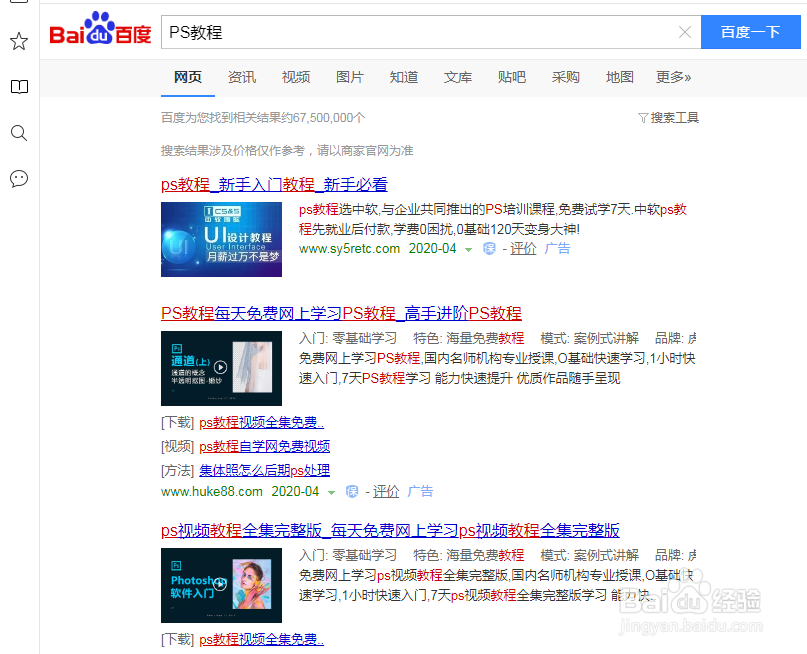Click 评价 link for huke88.com result

tap(386, 491)
